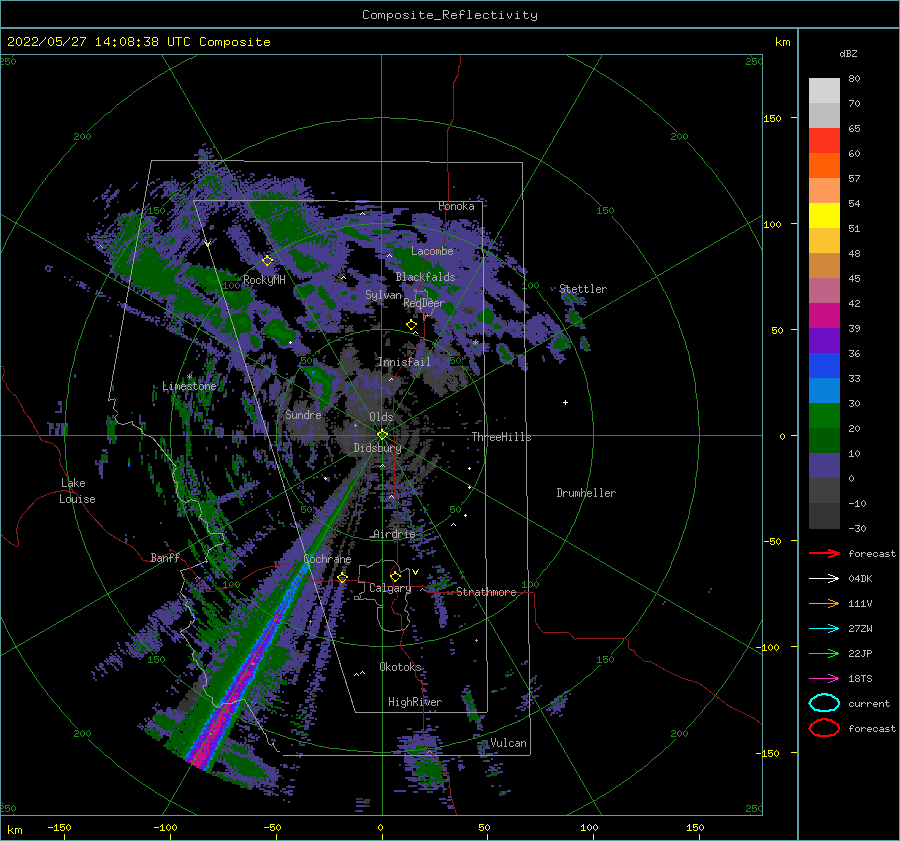Screen dimensions: 900x841
Task: Click the 18TS legend label
Action: 860,679
